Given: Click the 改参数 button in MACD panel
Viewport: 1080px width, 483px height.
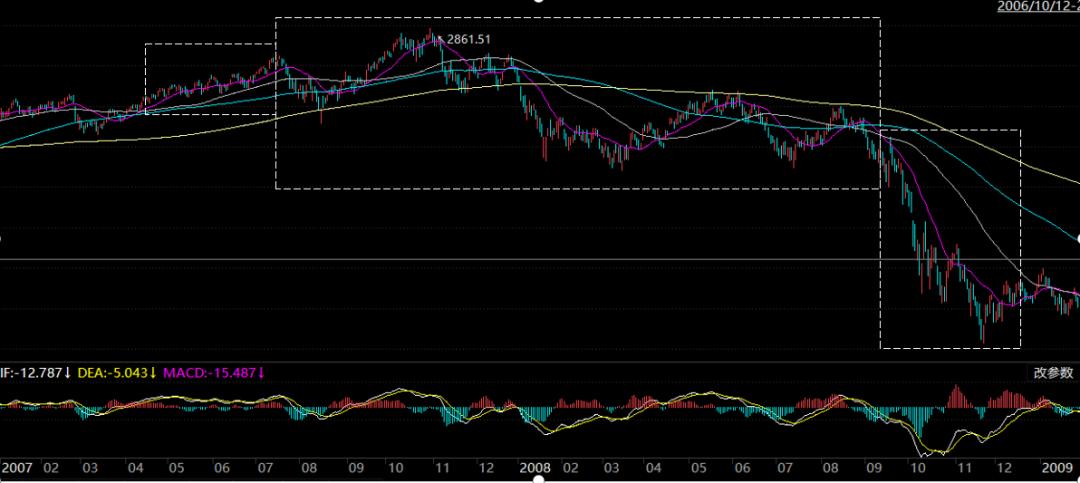Looking at the screenshot, I should coord(1054,373).
